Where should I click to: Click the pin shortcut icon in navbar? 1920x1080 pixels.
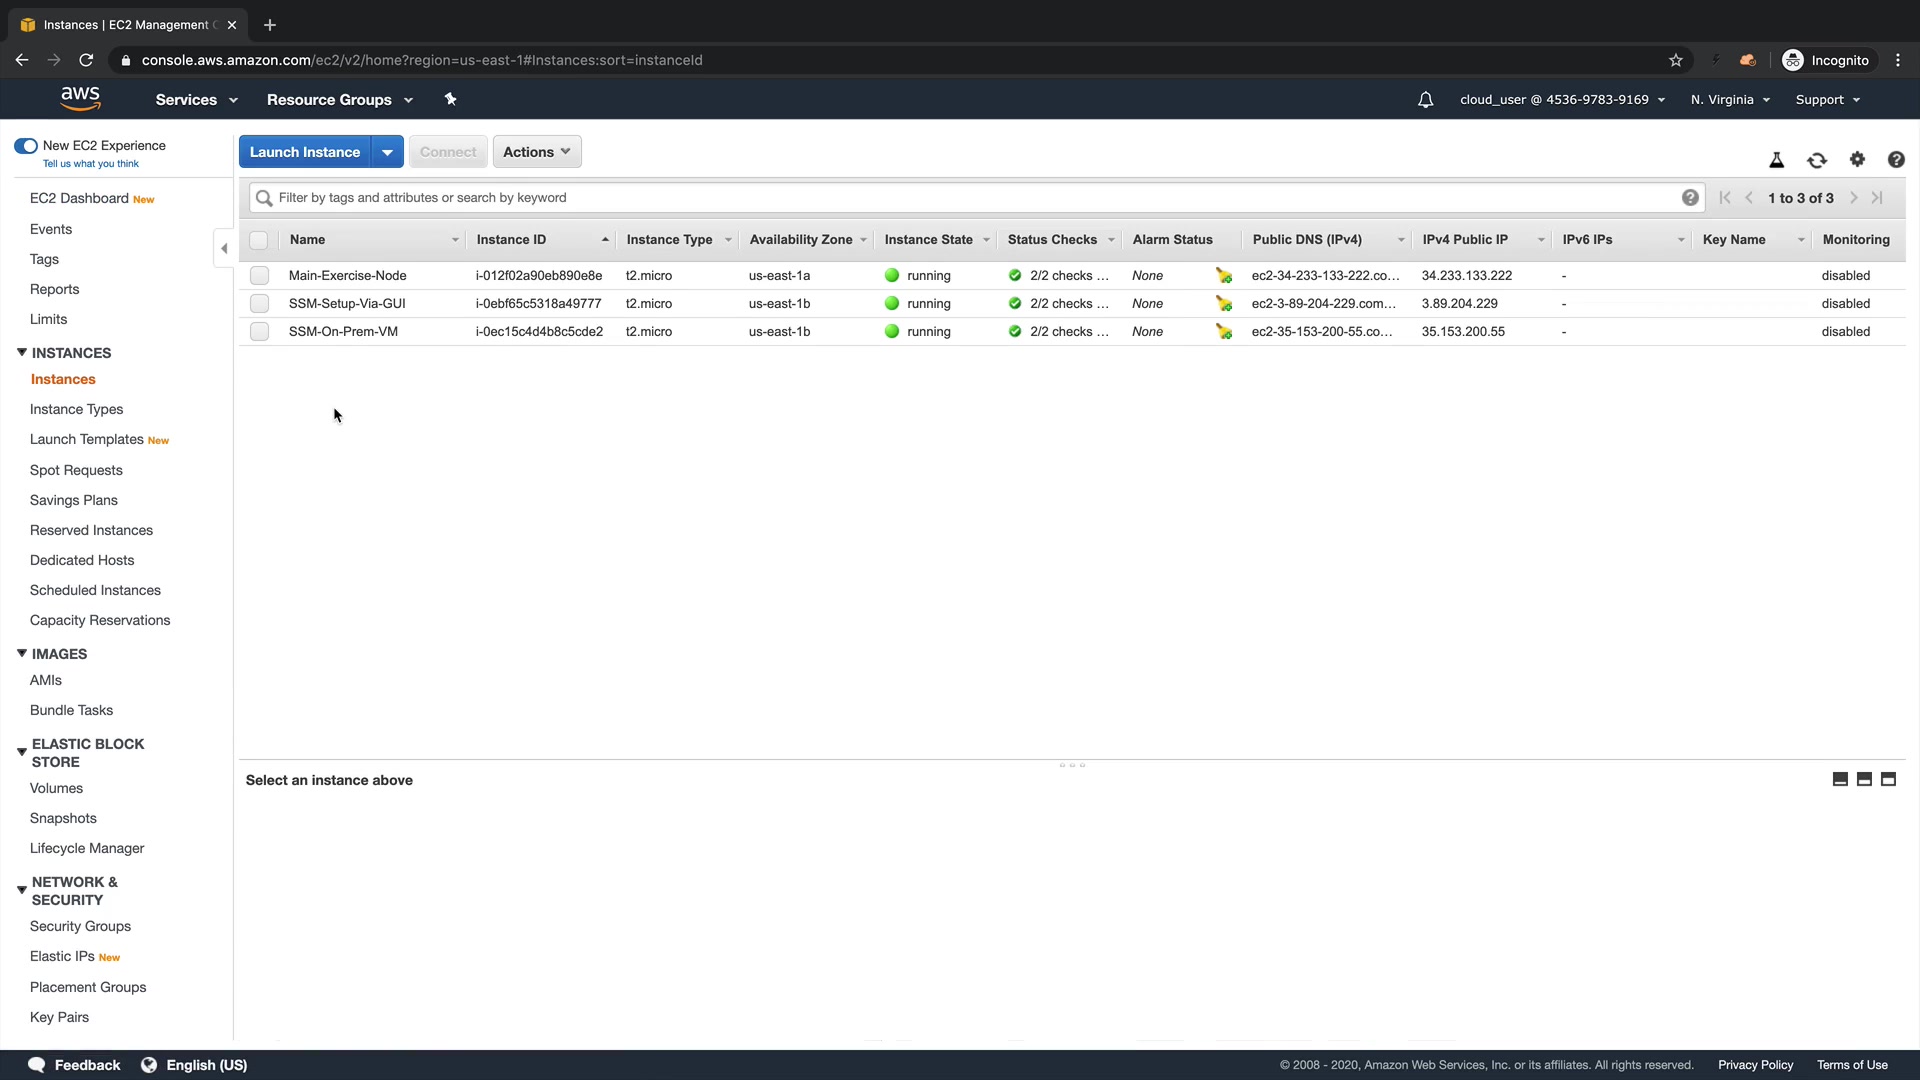pos(450,99)
